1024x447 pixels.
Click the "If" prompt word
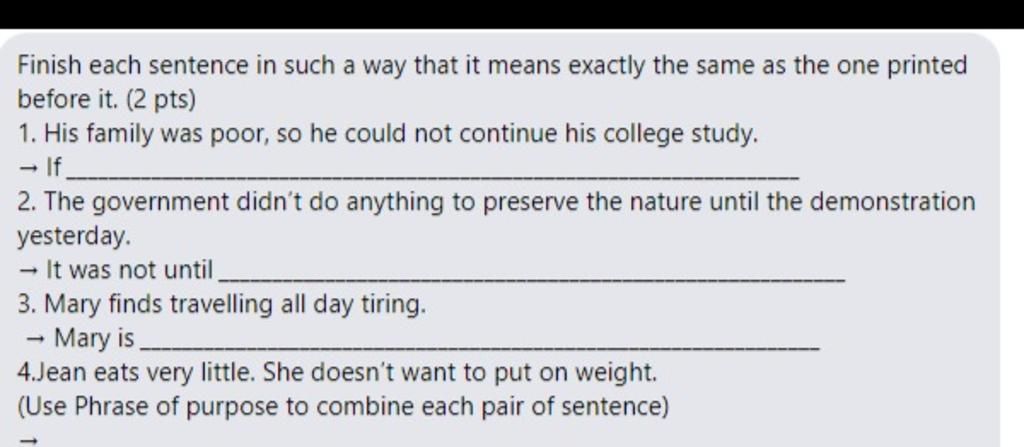click(x=53, y=169)
